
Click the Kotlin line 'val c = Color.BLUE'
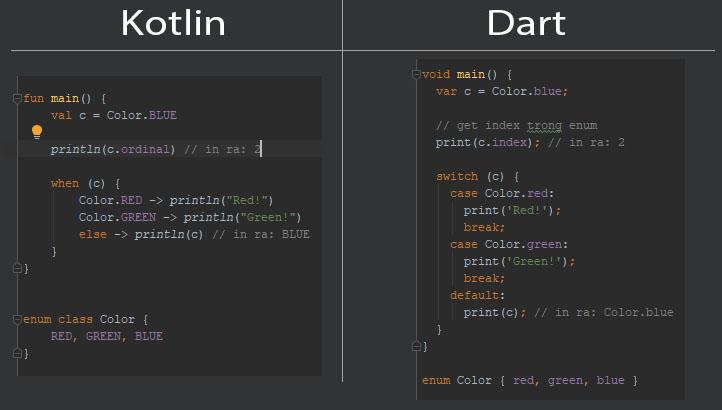114,115
